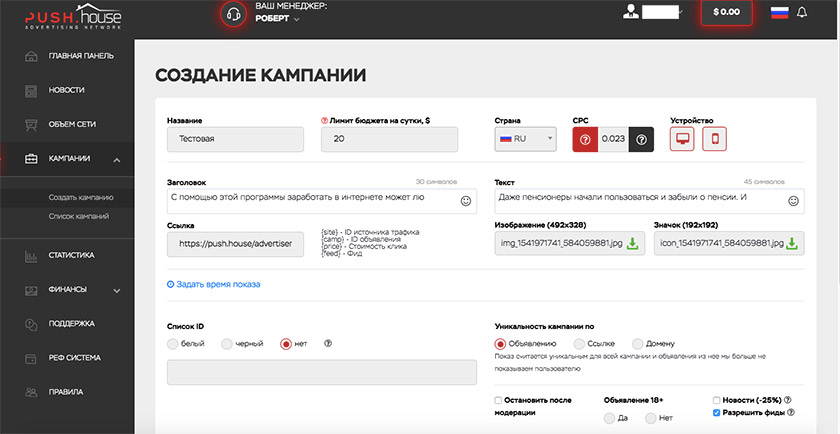Click the upload icon for Изображение
840x434 pixels.
(x=633, y=243)
